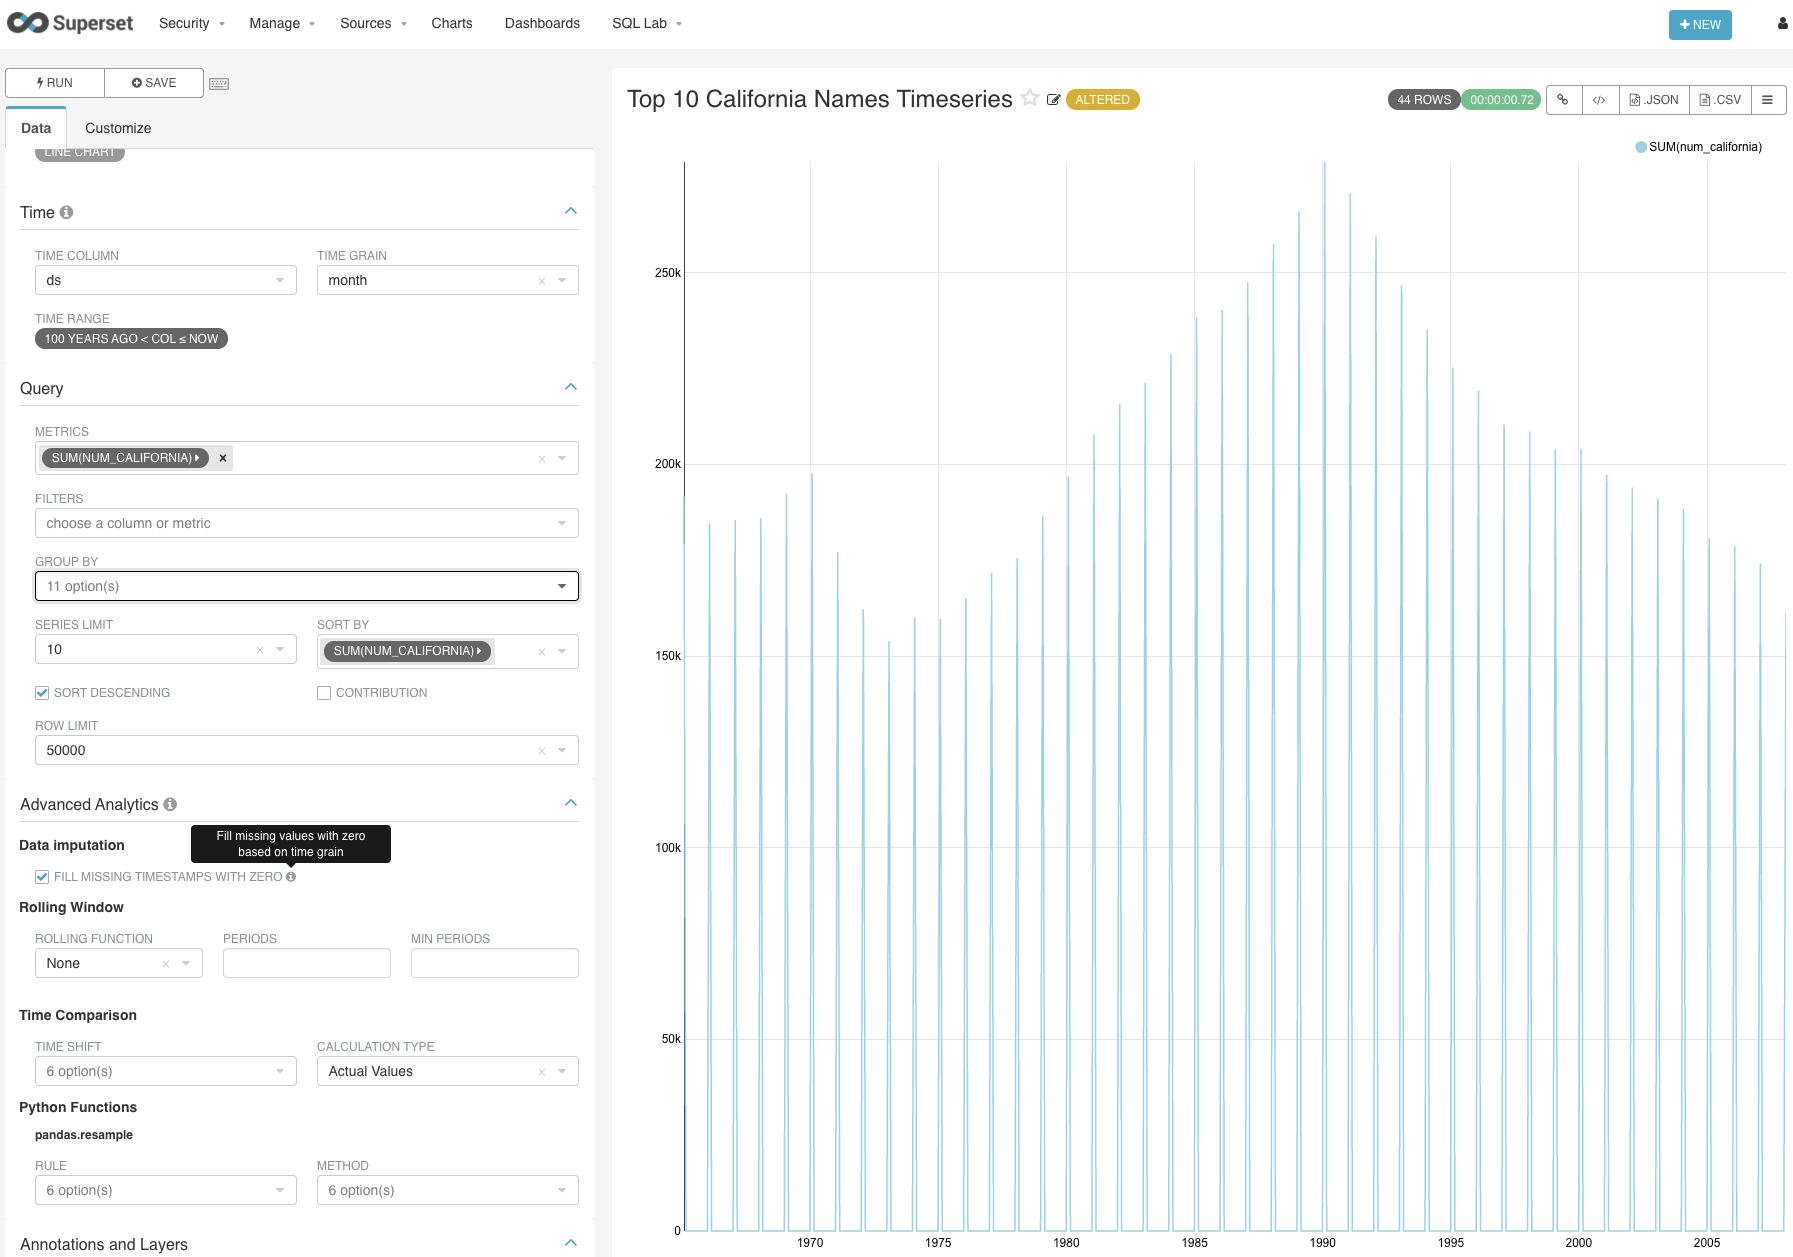Collapse Annotations and Layers section
The width and height of the screenshot is (1793, 1257).
571,1243
